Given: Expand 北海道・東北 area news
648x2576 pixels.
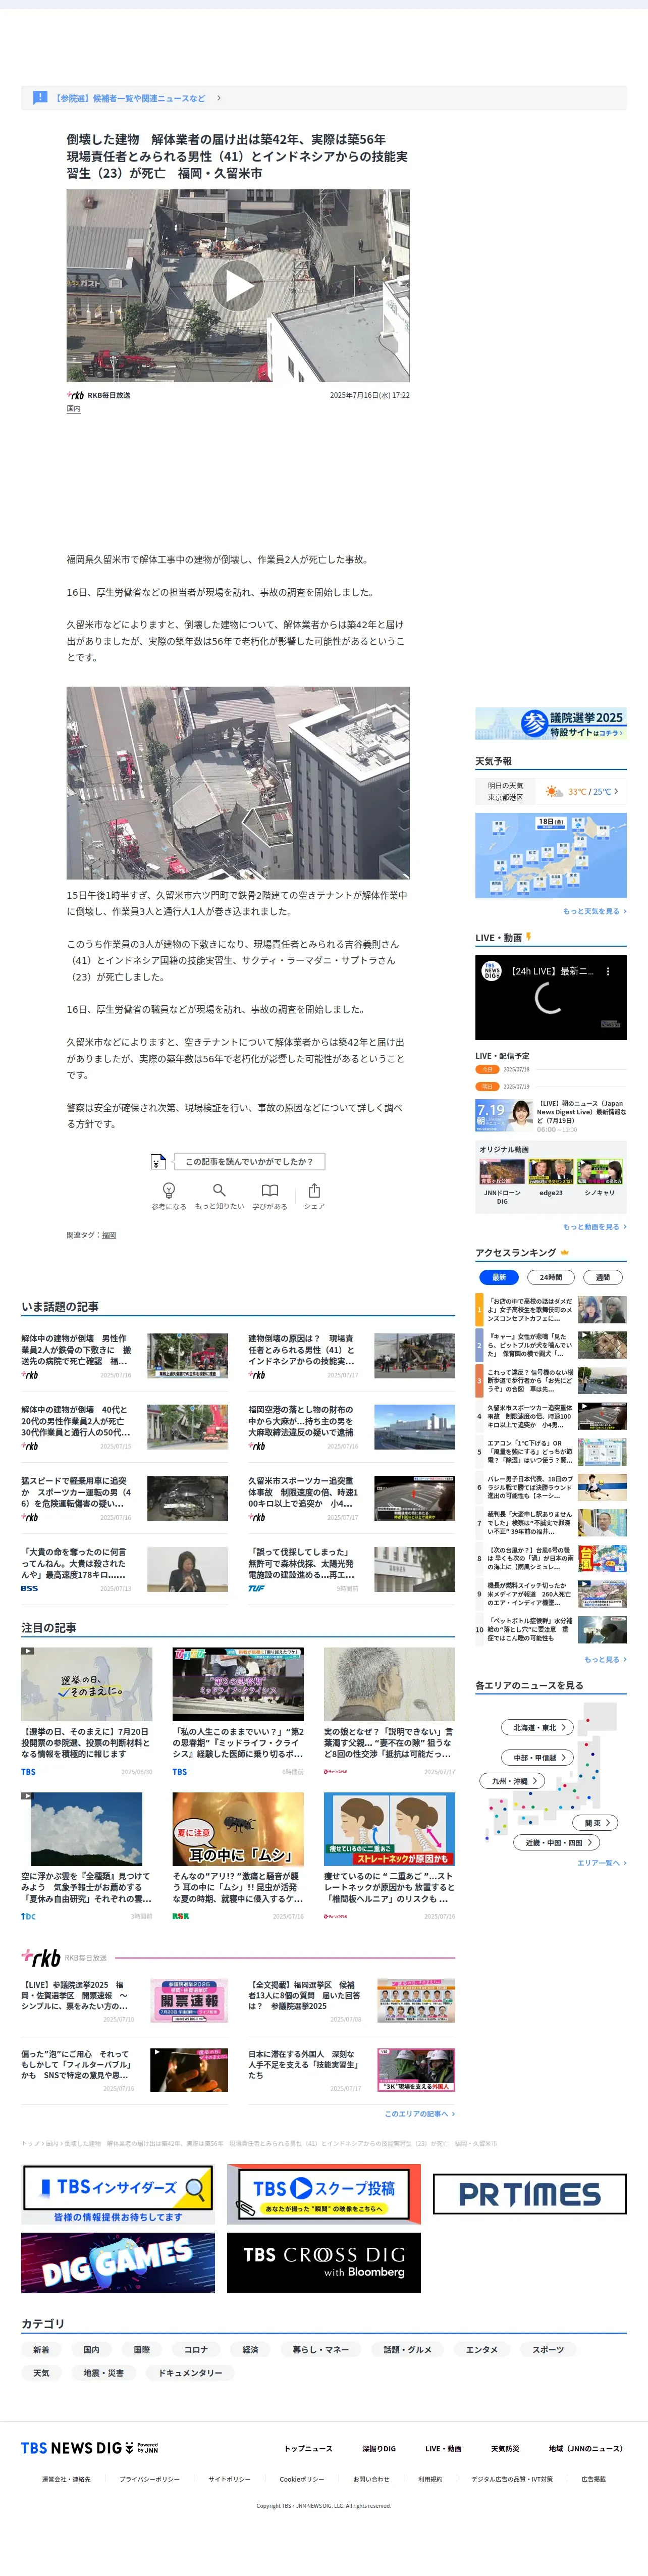Looking at the screenshot, I should point(538,1727).
